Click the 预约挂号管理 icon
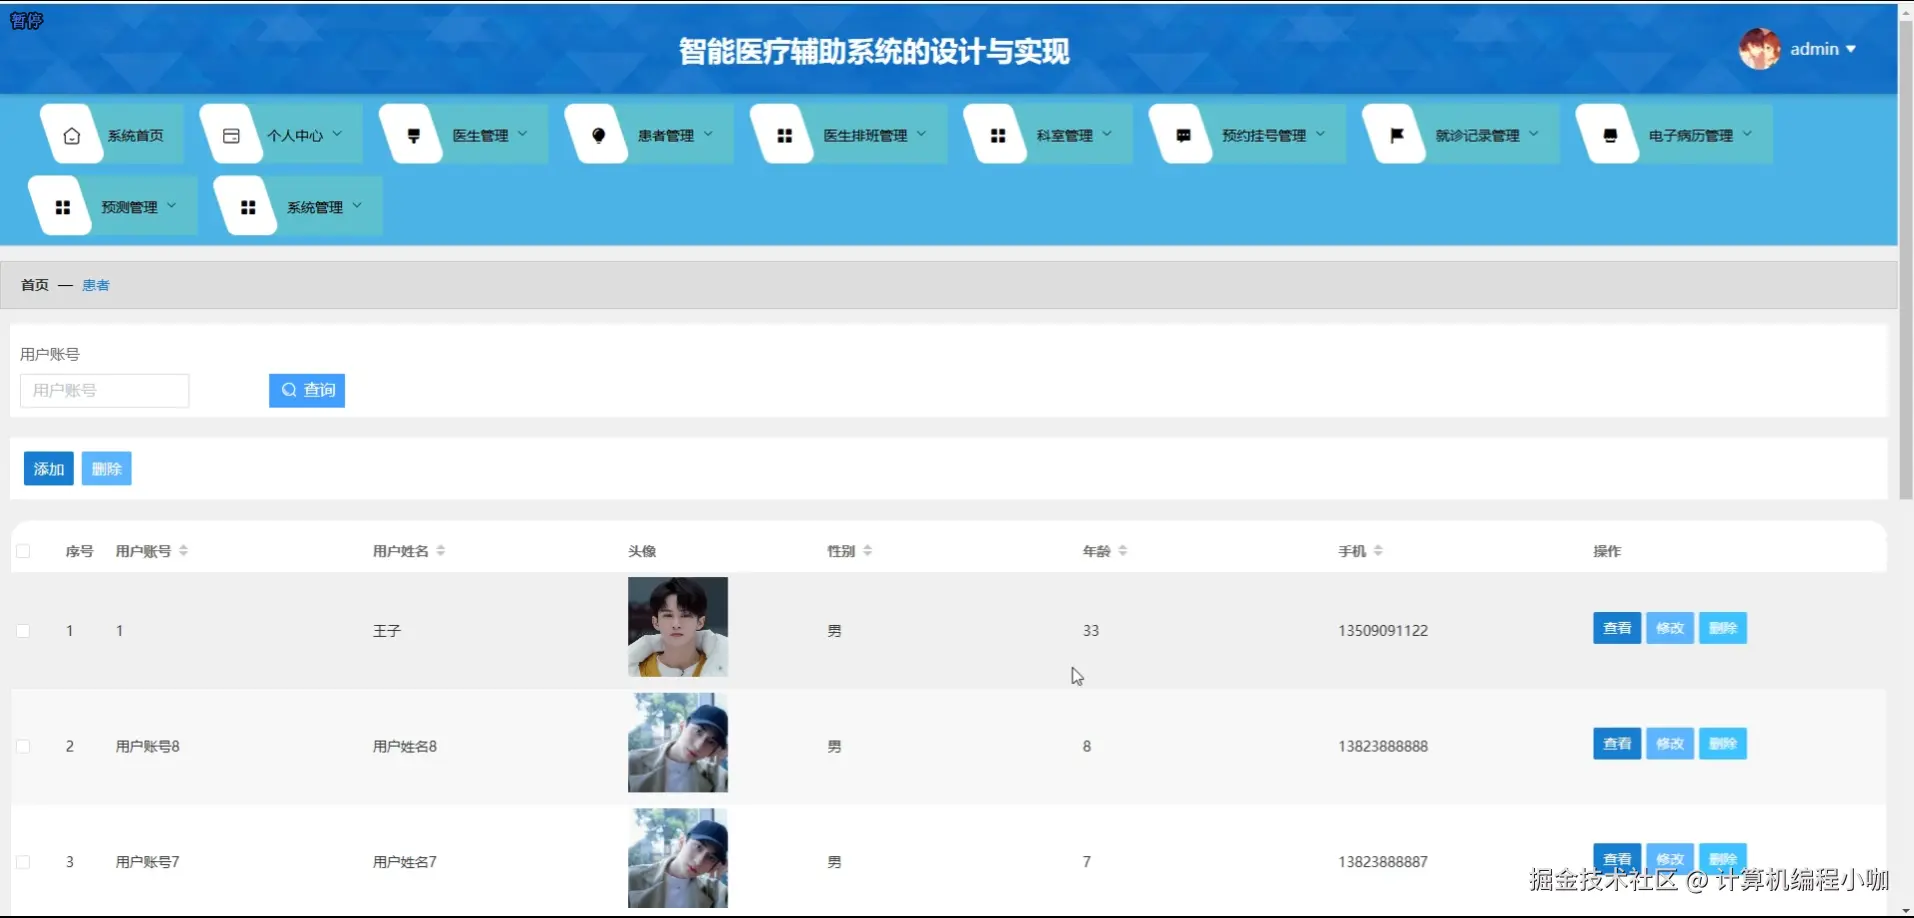The height and width of the screenshot is (918, 1914). (1182, 133)
